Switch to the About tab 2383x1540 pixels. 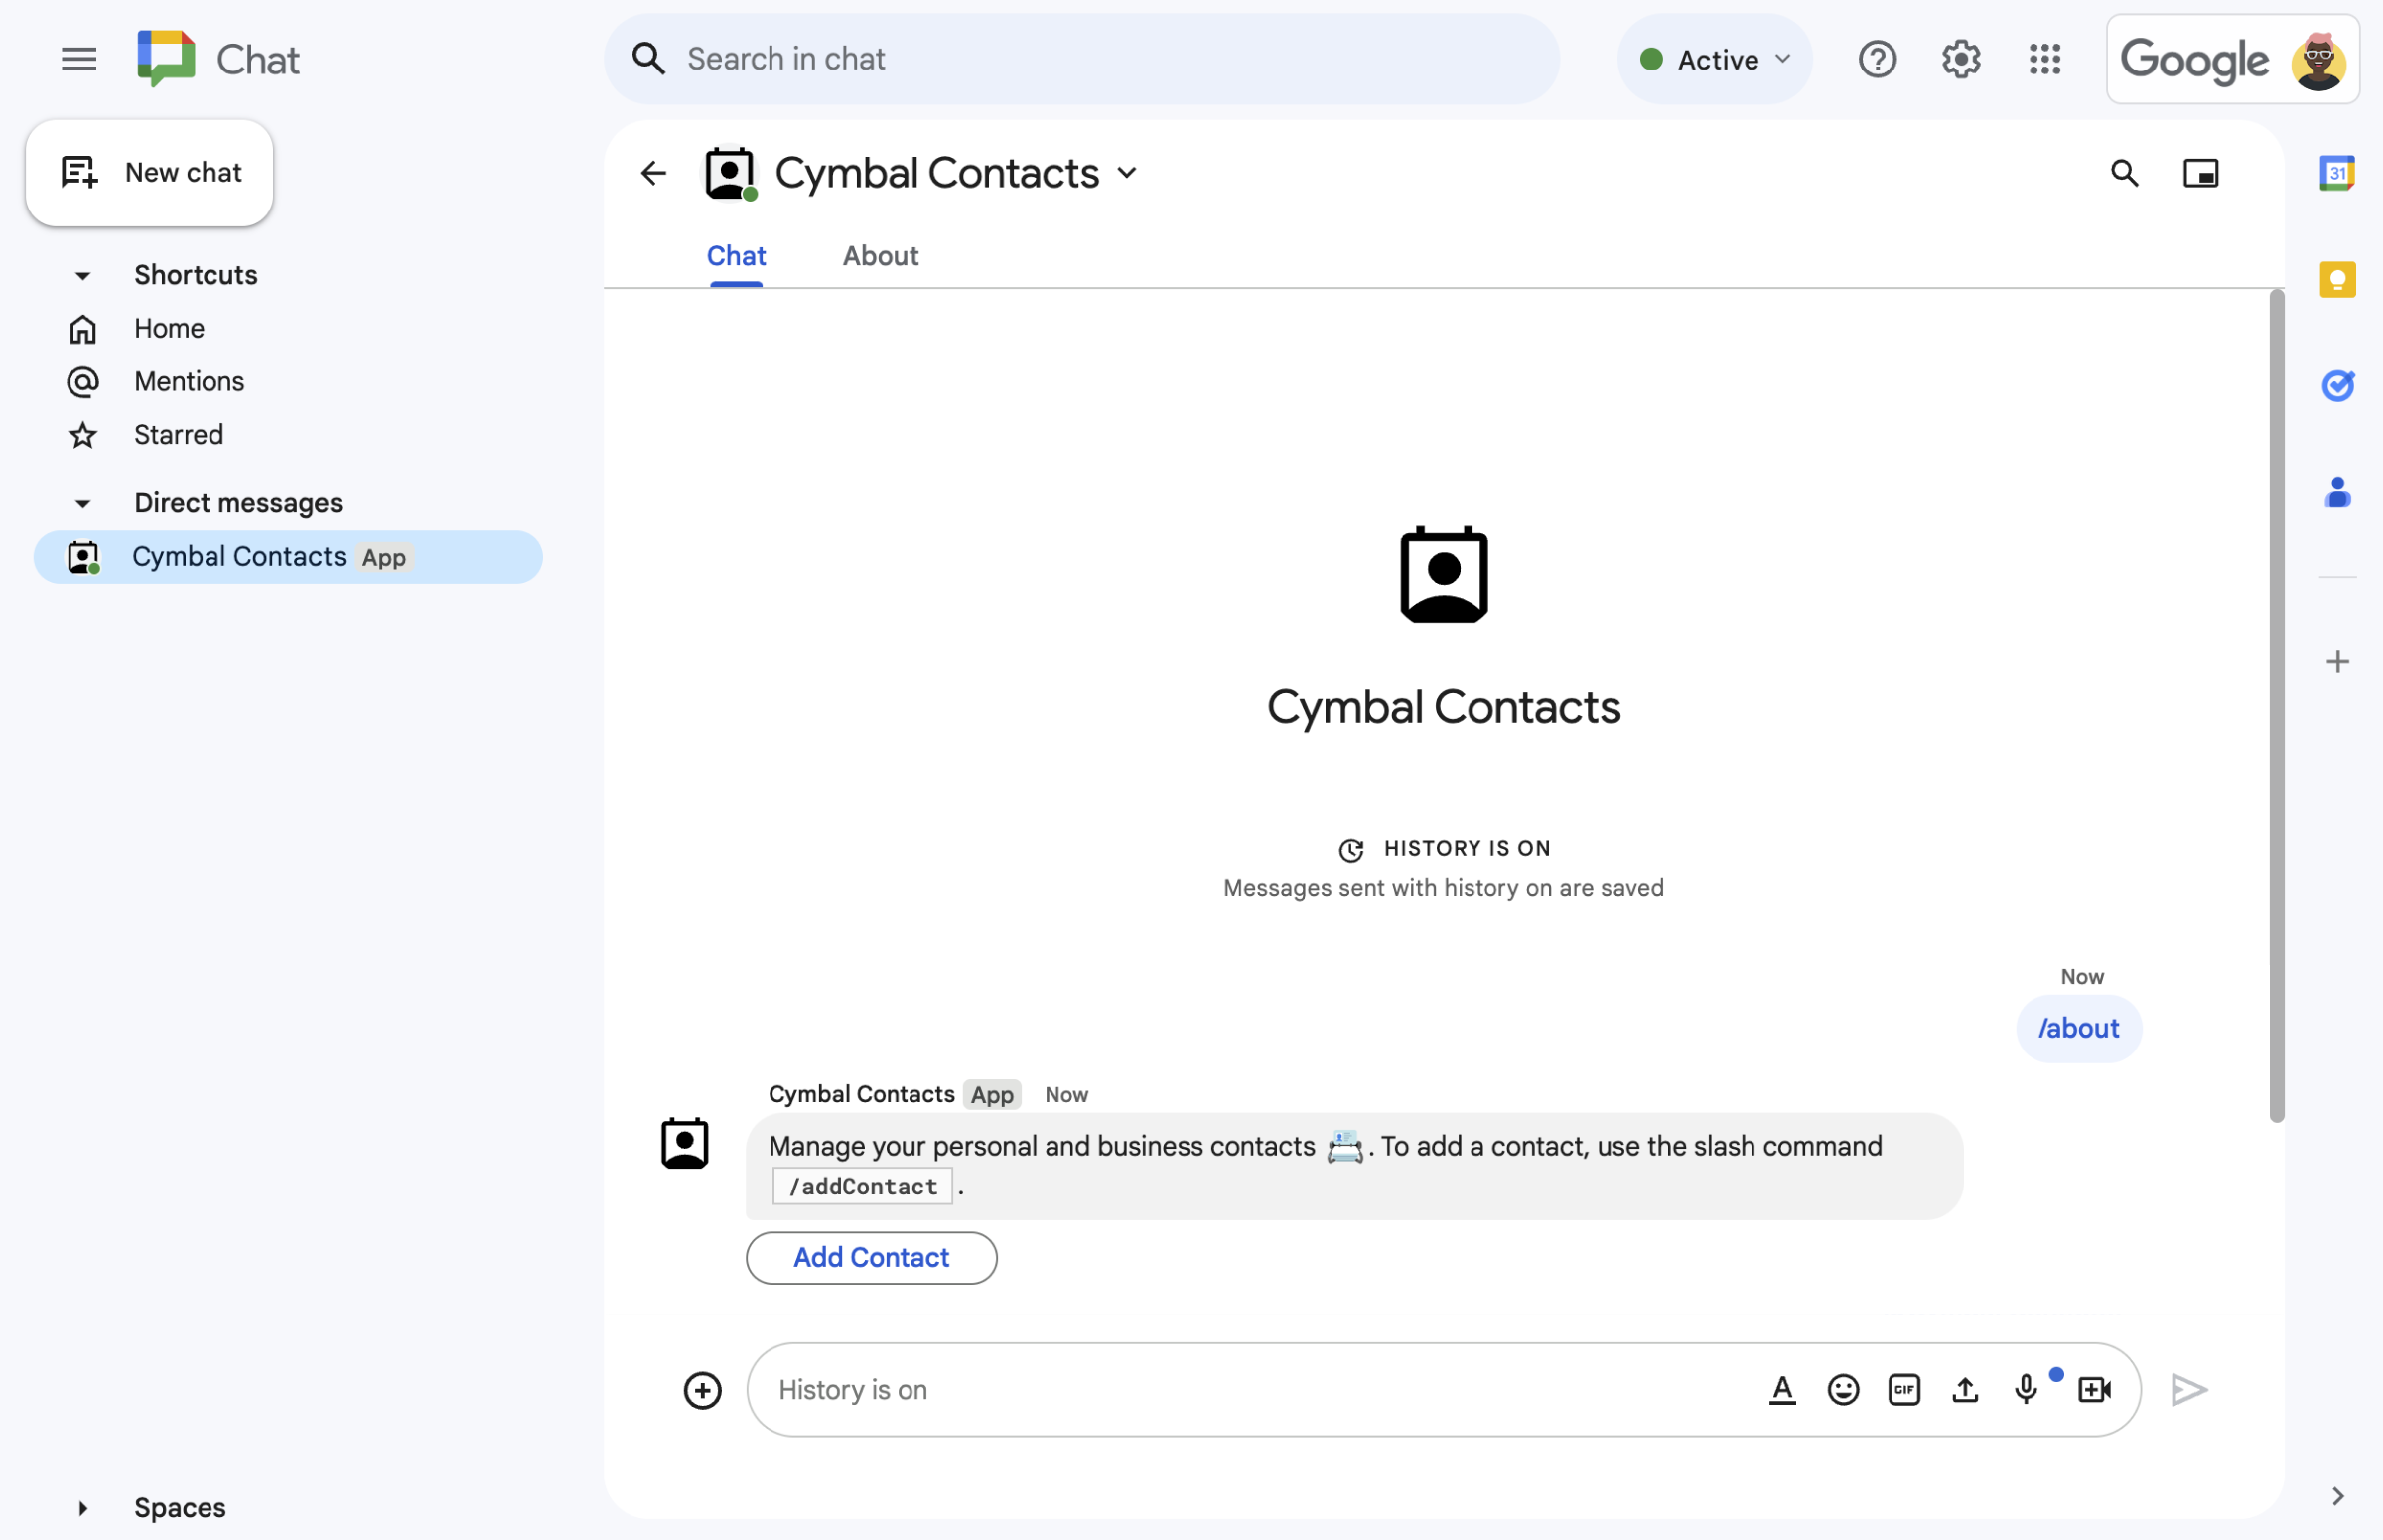[x=881, y=255]
